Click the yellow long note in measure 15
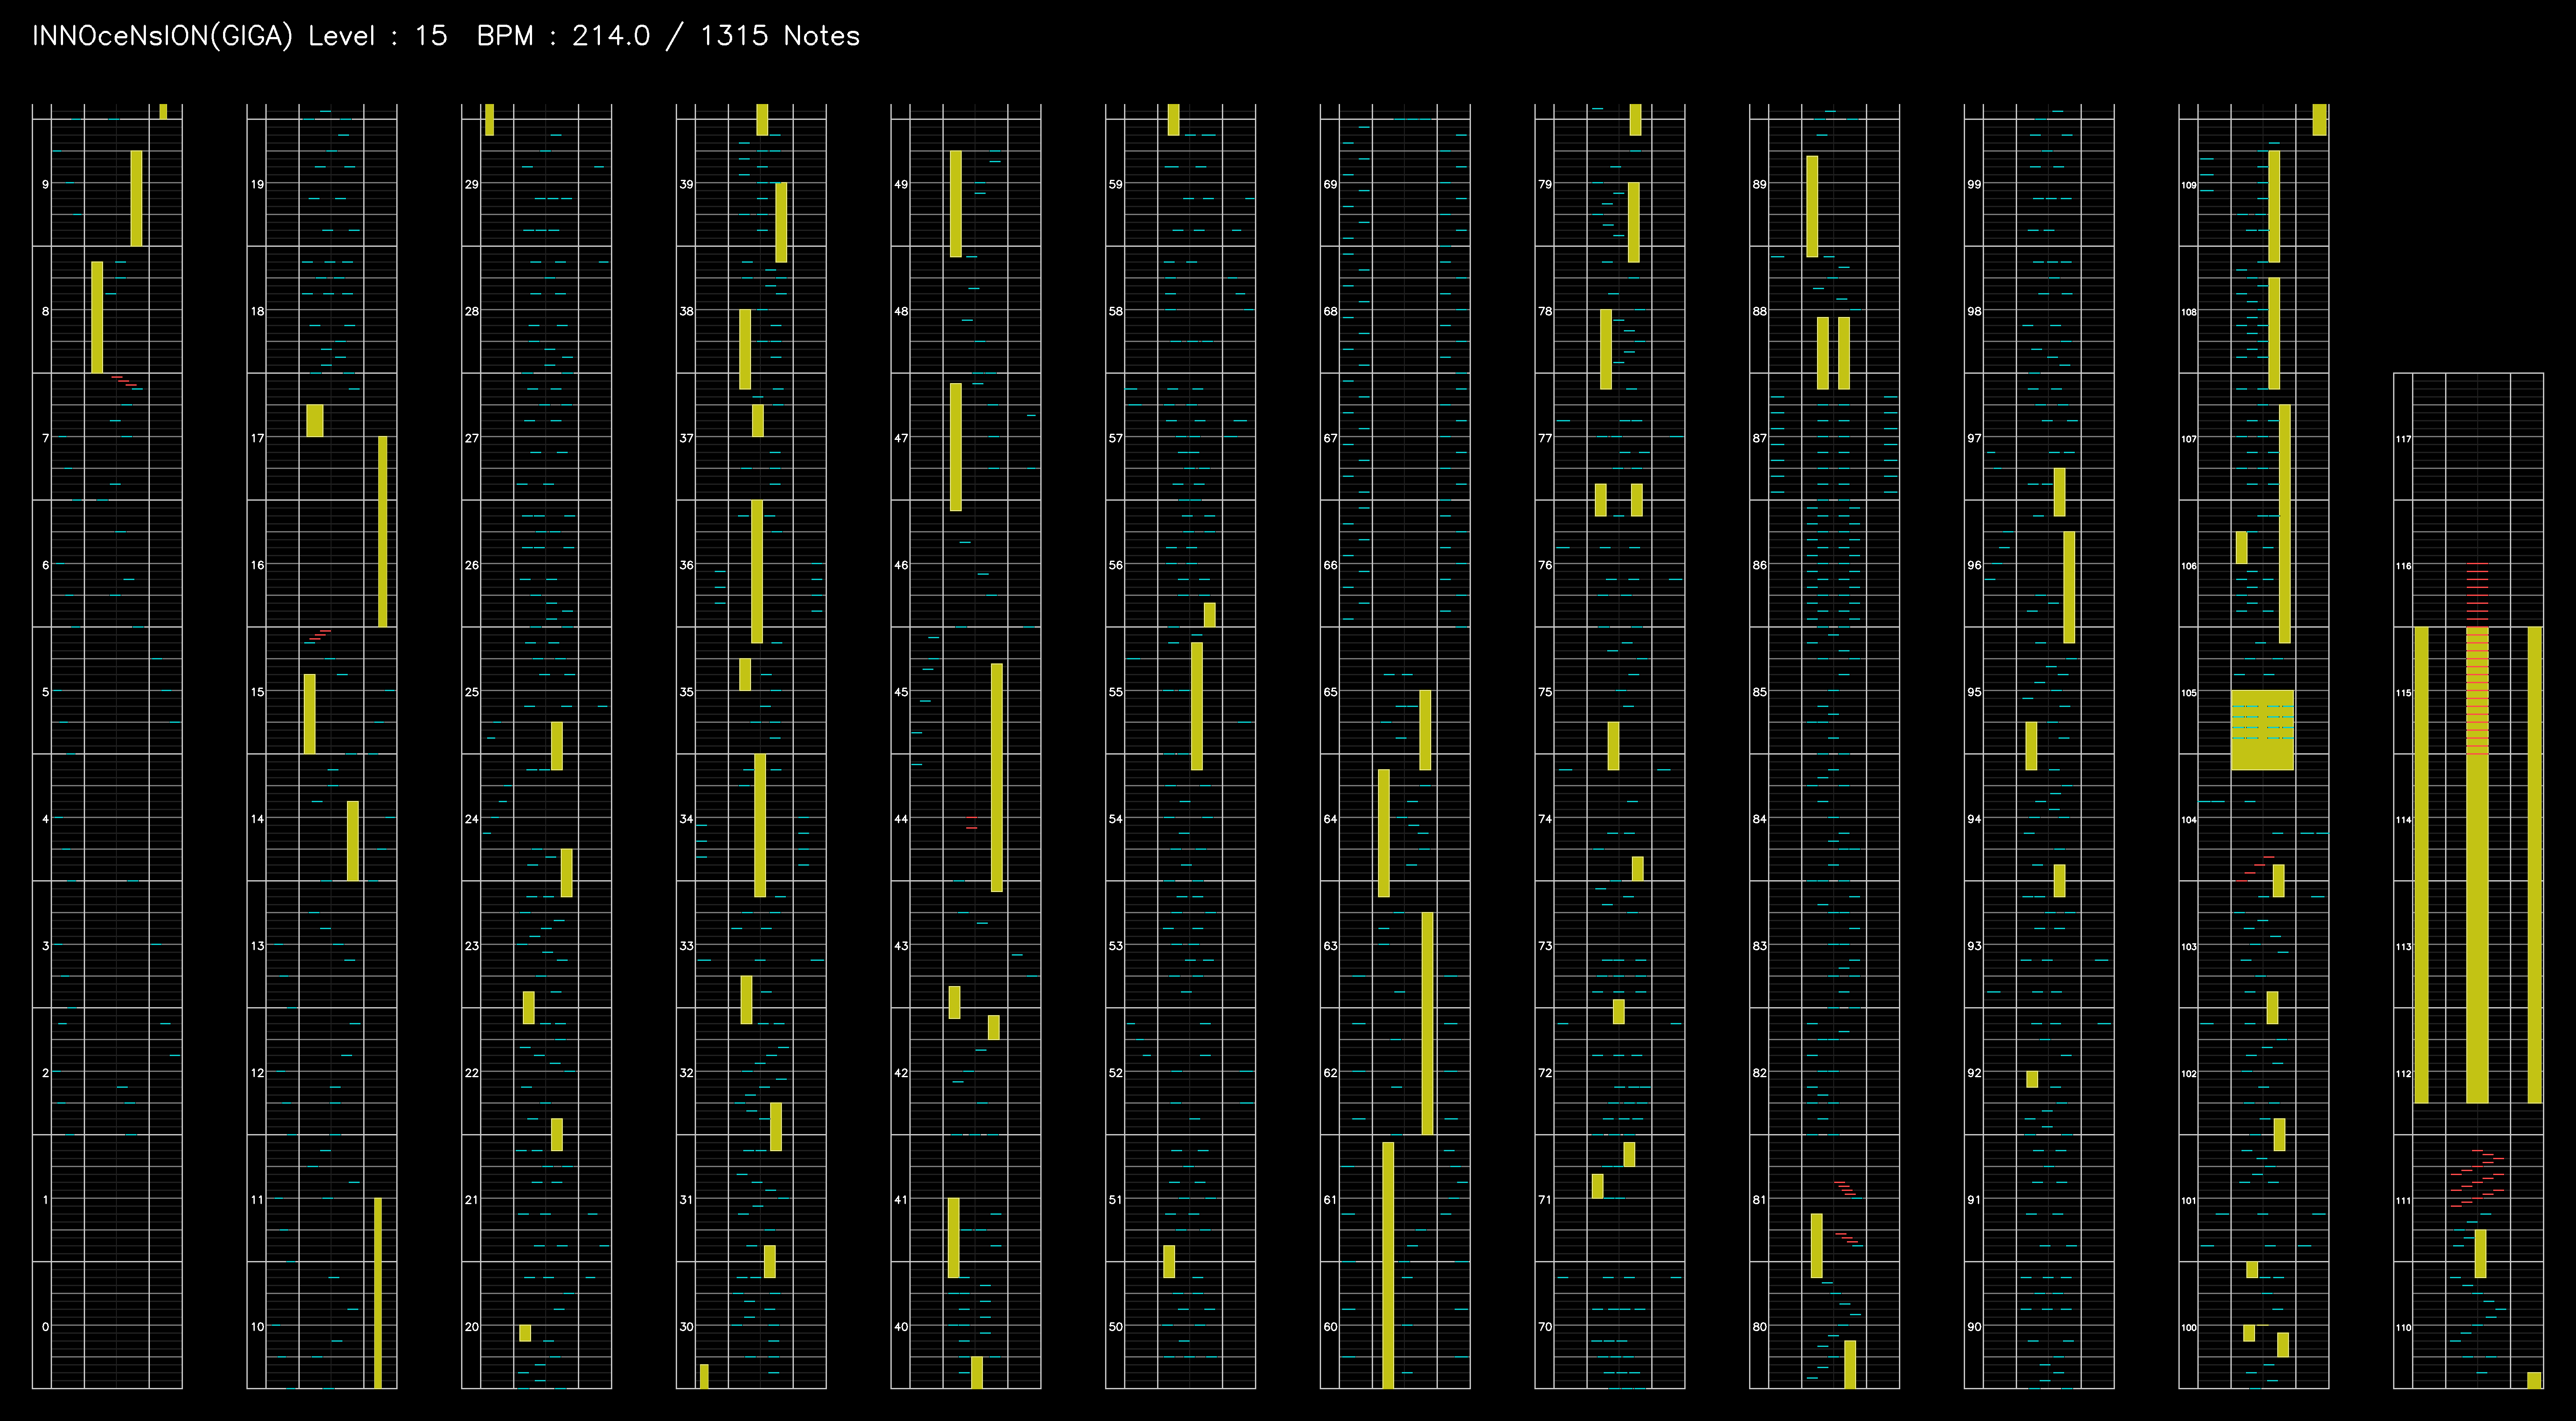 (310, 714)
